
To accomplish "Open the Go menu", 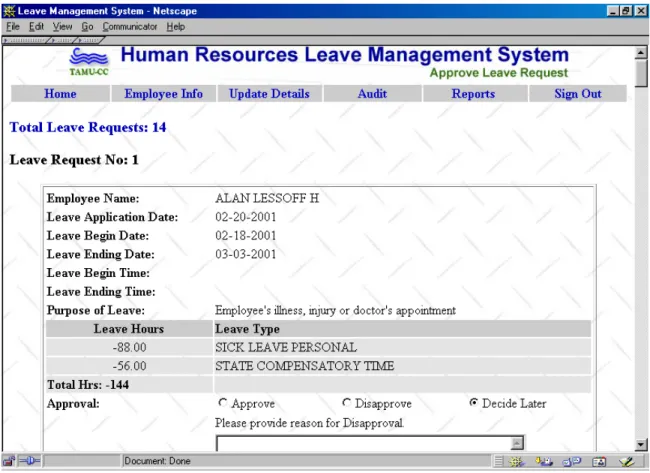I will 87,27.
